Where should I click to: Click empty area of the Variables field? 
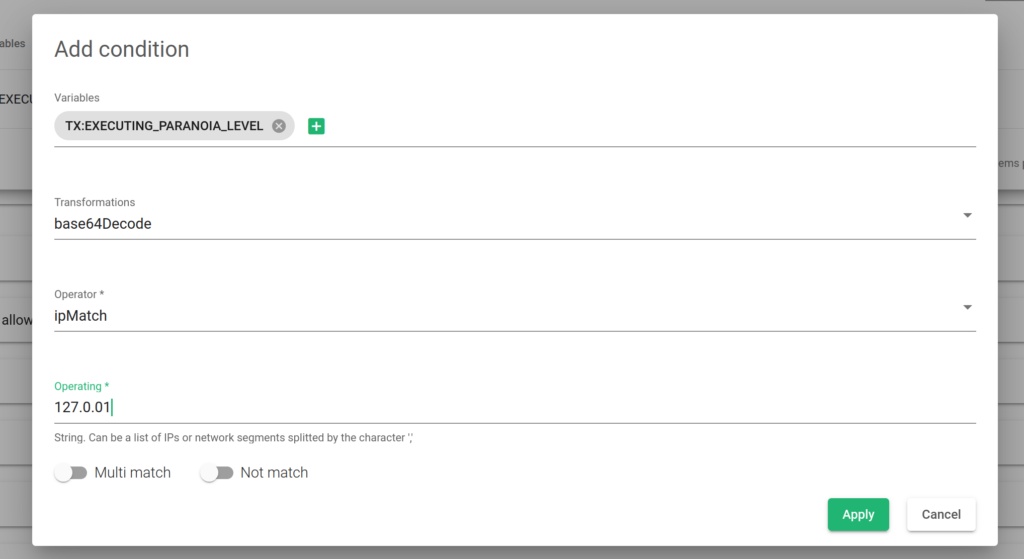pos(650,126)
